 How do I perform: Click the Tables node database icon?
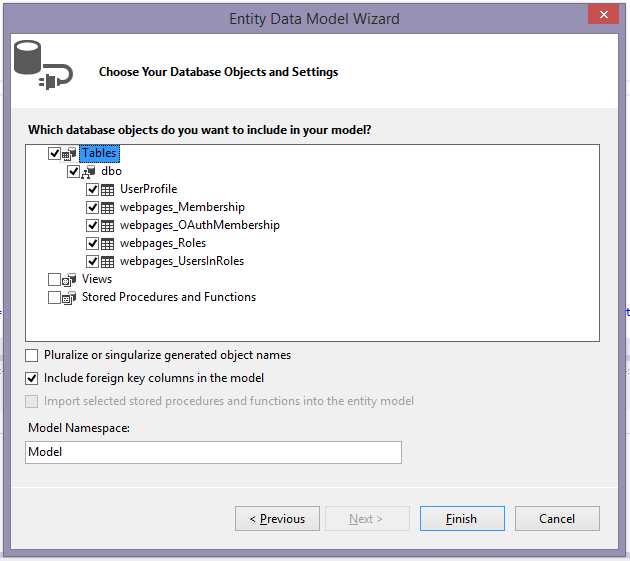[x=69, y=154]
